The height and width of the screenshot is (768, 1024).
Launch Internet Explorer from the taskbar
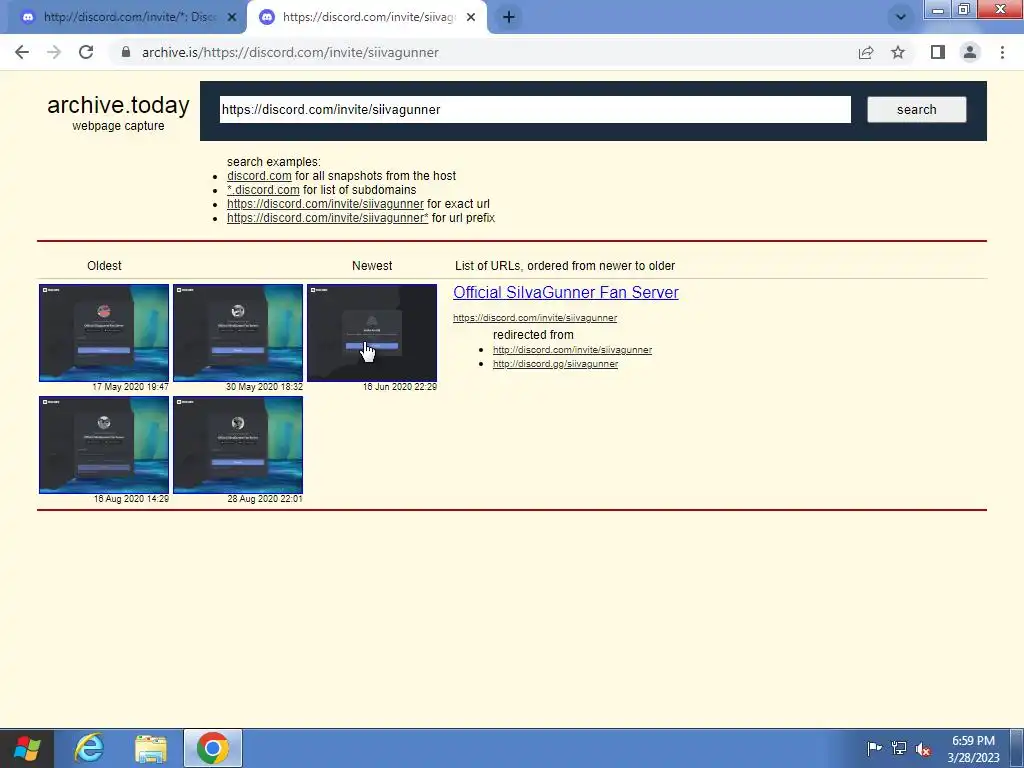coord(89,748)
